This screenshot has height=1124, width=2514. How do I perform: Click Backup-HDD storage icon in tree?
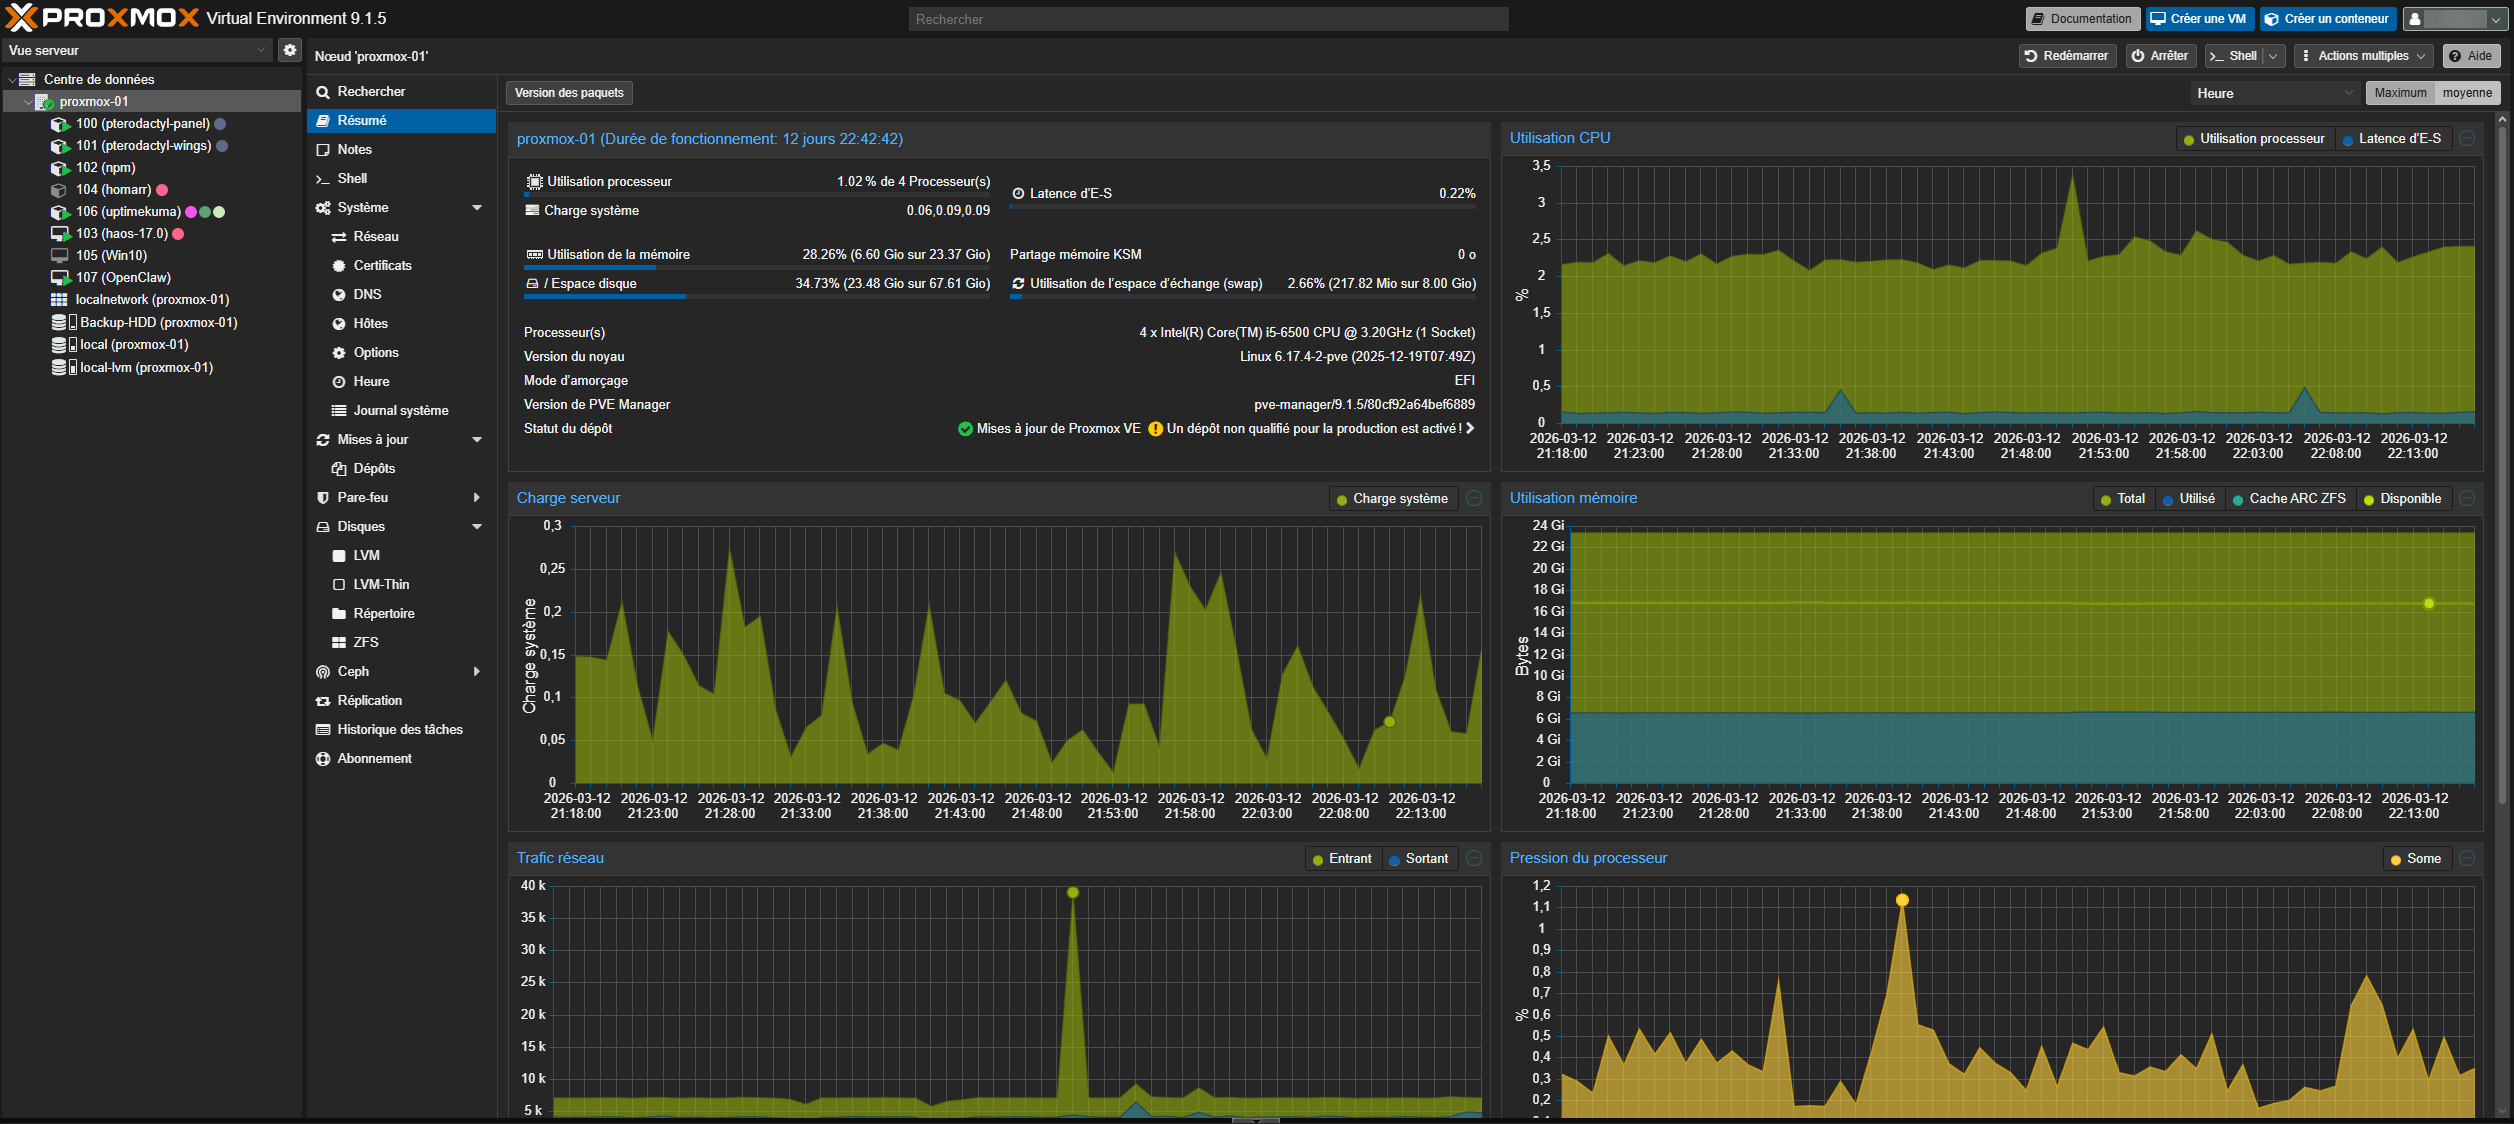click(x=63, y=323)
